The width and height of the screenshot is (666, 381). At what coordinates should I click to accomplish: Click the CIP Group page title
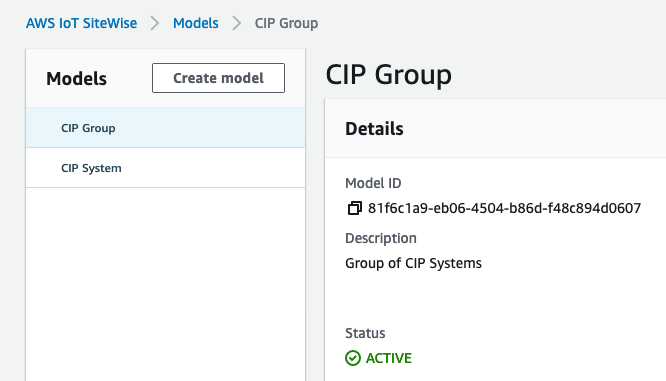coord(389,75)
